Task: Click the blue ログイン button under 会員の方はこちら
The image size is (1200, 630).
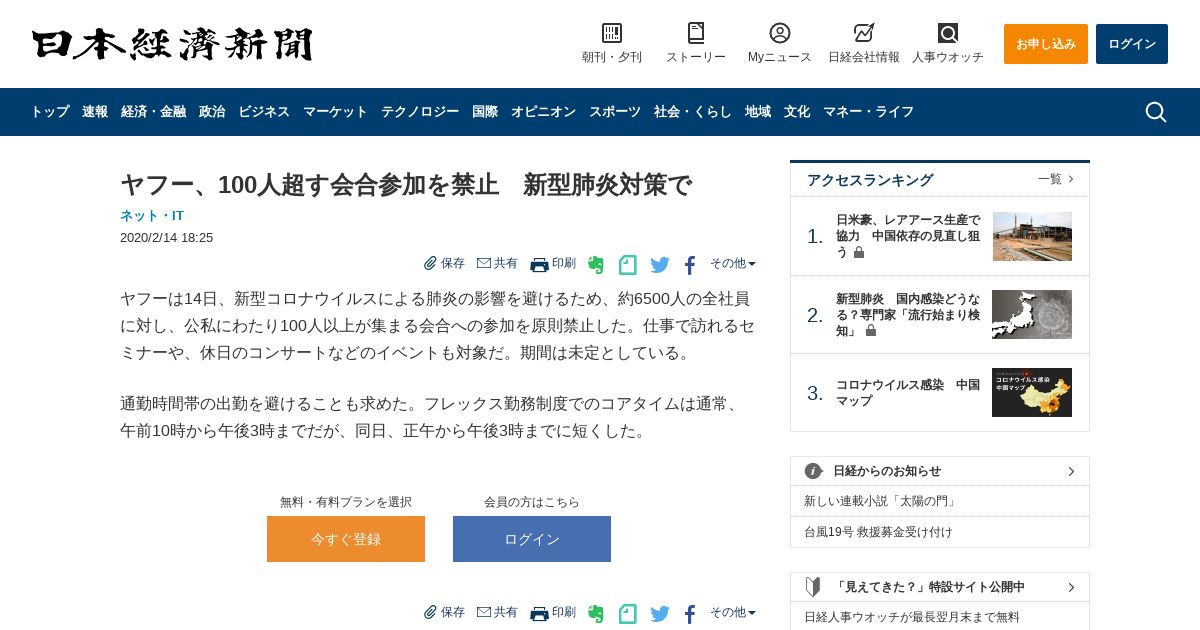Action: (532, 539)
